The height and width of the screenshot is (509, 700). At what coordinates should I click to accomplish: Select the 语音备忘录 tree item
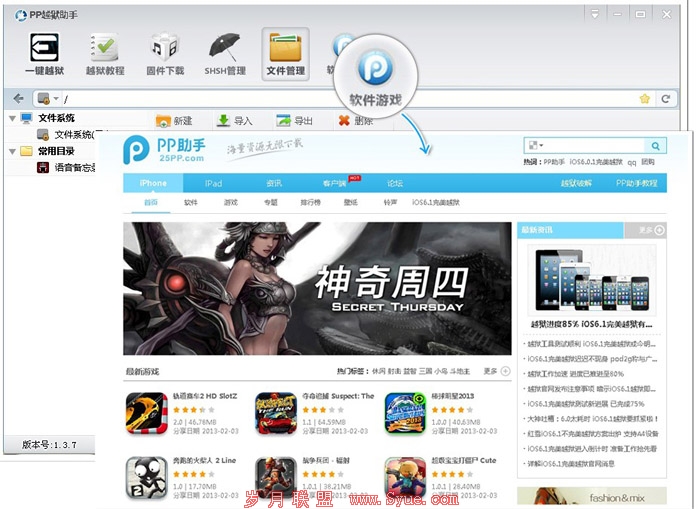tap(67, 167)
